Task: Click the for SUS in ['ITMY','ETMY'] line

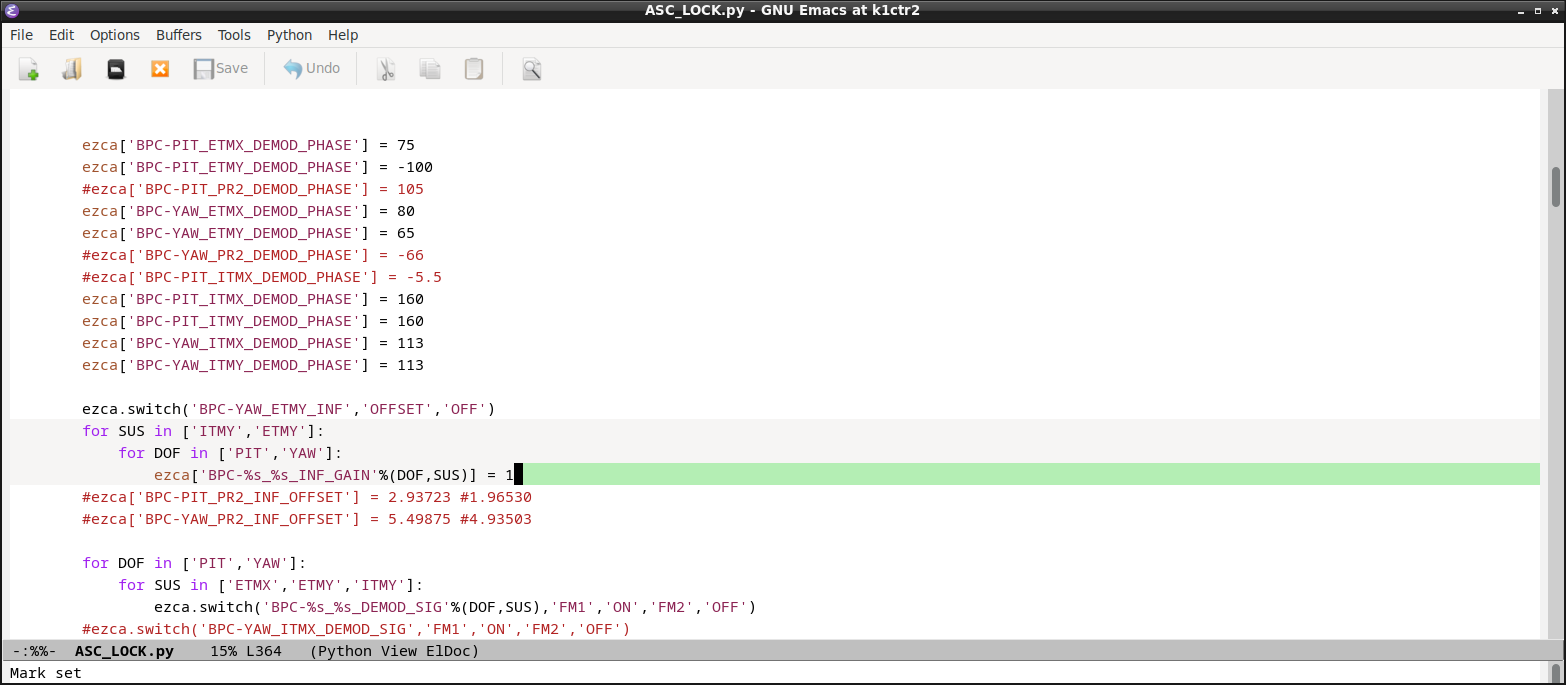Action: tap(203, 431)
